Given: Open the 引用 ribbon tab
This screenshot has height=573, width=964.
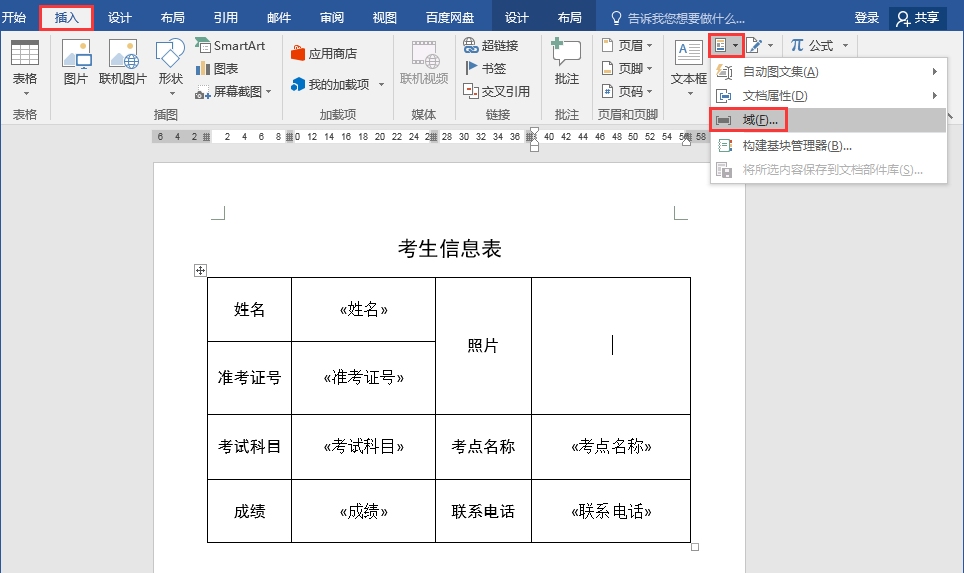Looking at the screenshot, I should [226, 17].
